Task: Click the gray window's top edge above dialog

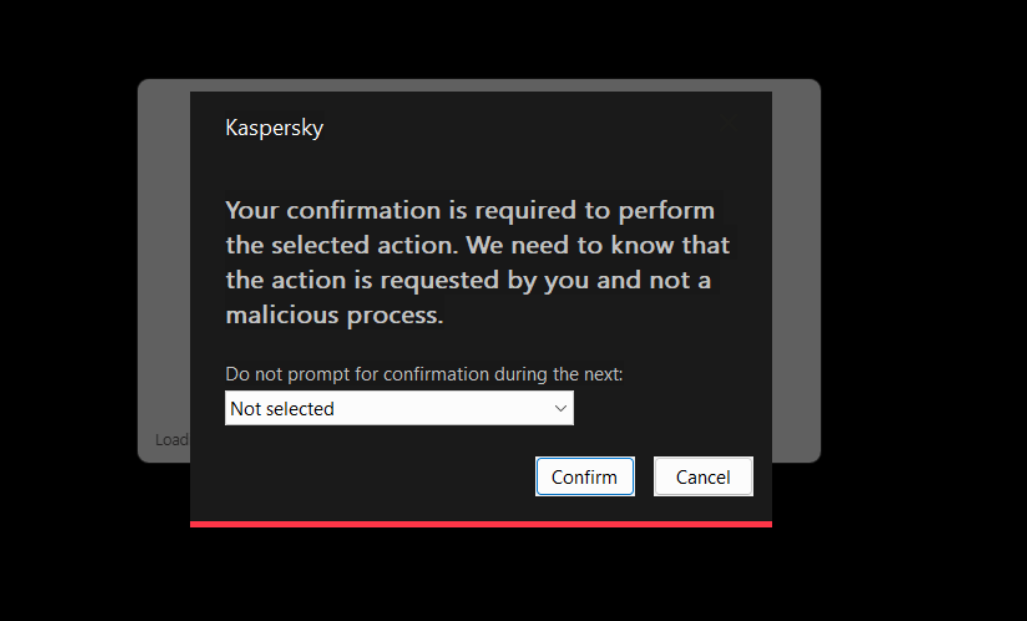Action: coord(480,85)
